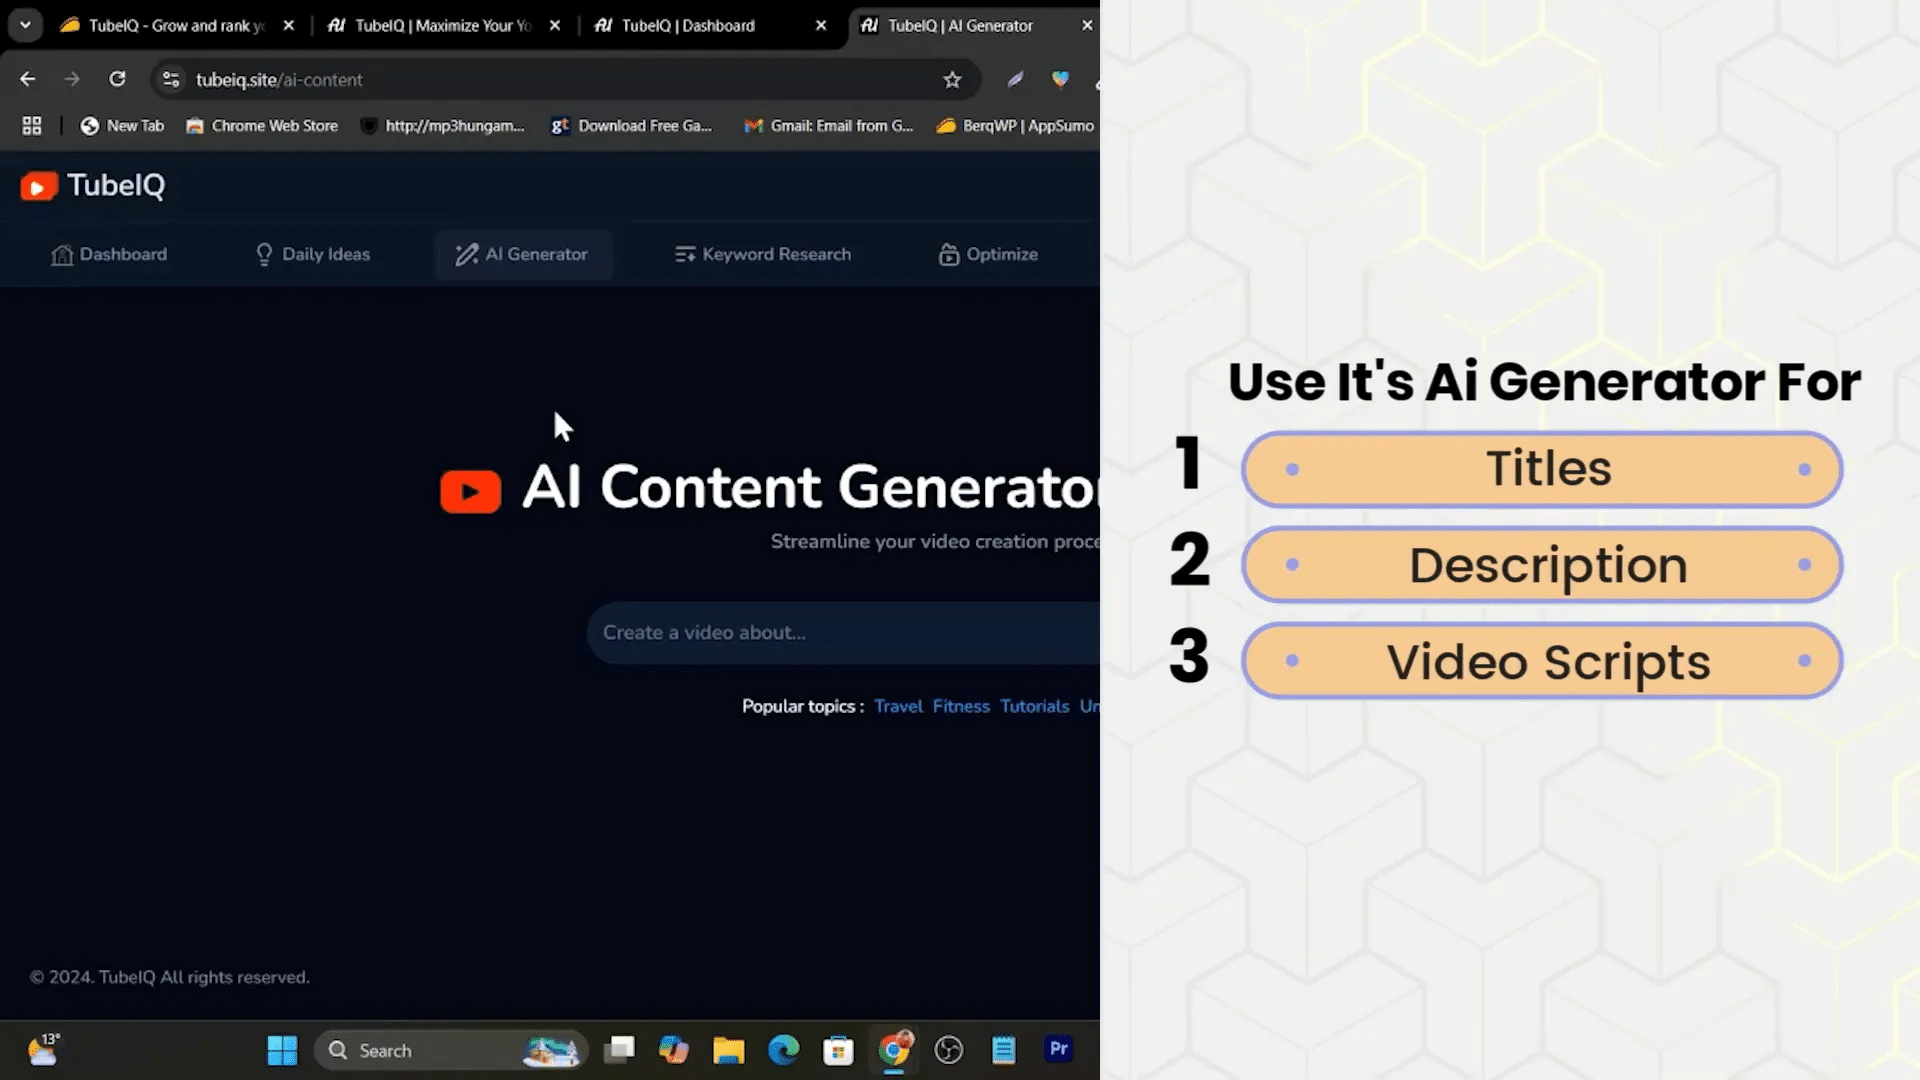Choose the Tutorials popular topic
The height and width of the screenshot is (1080, 1920).
coord(1034,706)
